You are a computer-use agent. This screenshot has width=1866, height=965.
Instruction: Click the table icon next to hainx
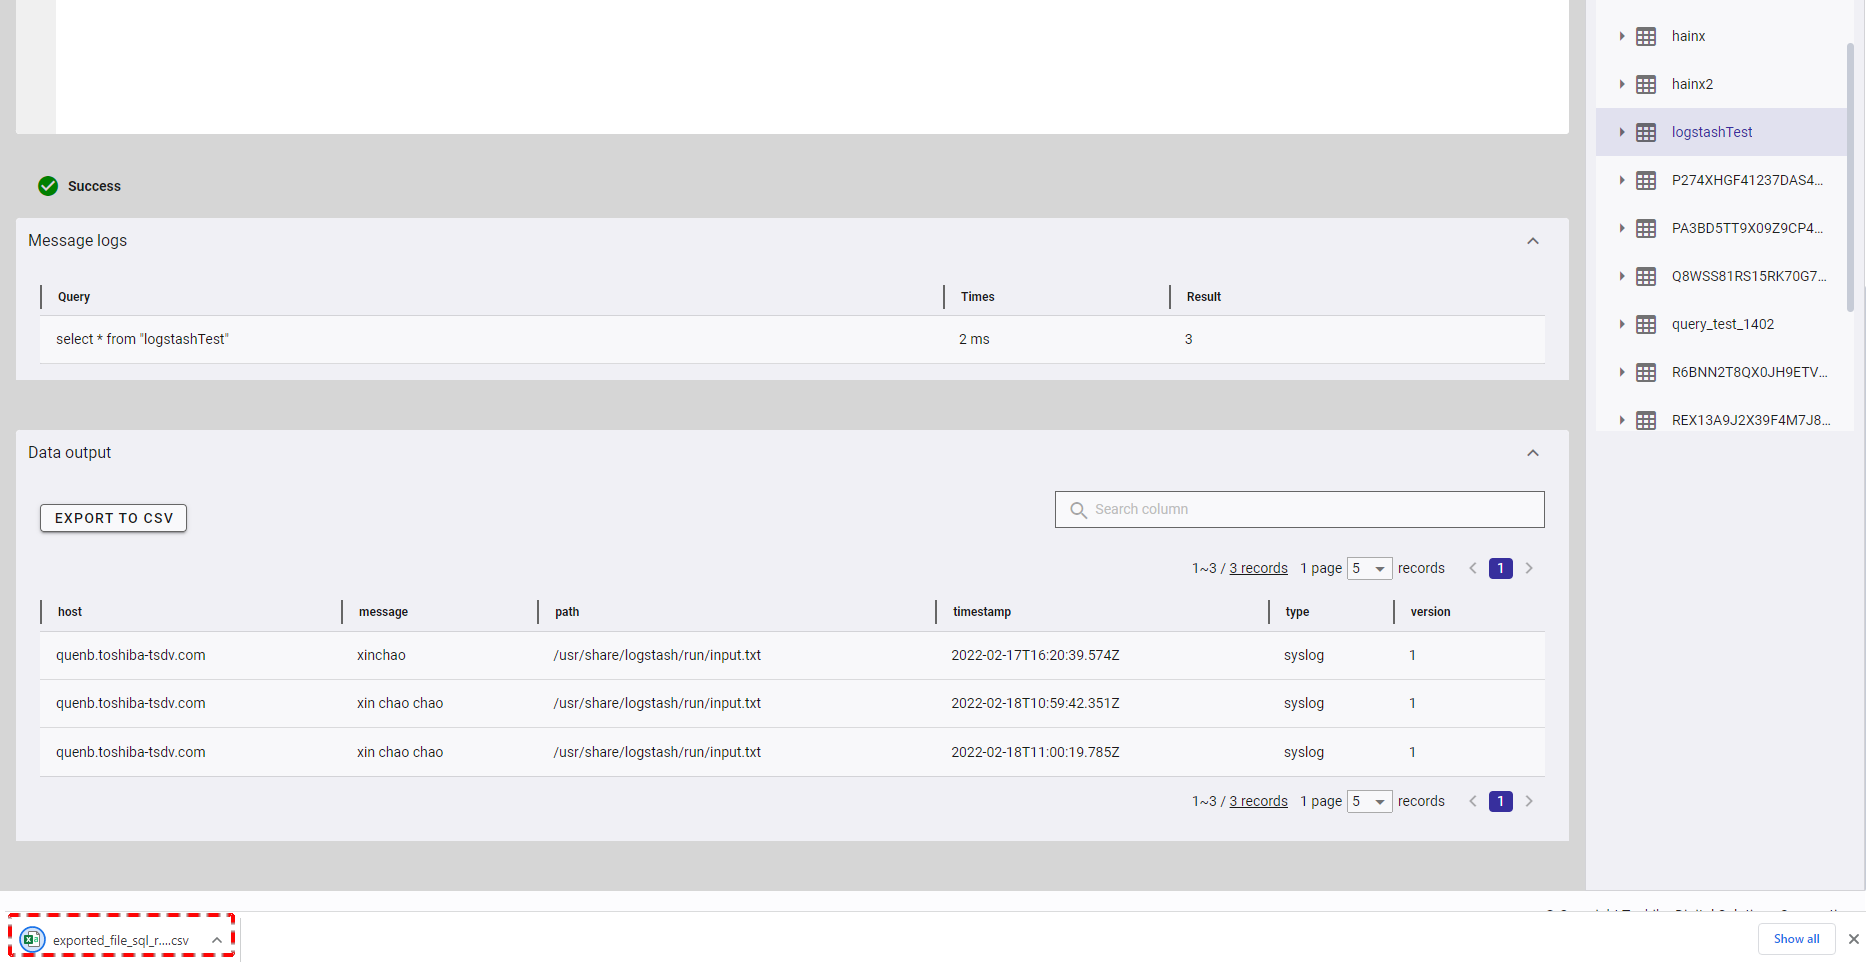[x=1645, y=37]
